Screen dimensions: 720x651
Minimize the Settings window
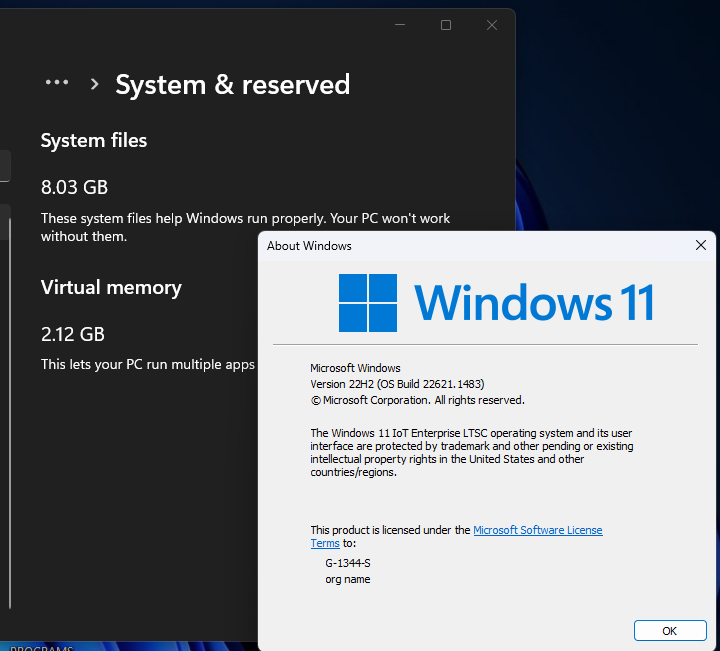400,25
